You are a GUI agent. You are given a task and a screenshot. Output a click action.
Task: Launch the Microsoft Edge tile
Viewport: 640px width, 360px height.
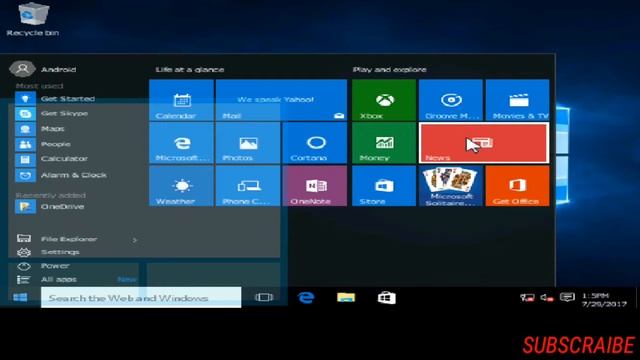pyautogui.click(x=181, y=143)
